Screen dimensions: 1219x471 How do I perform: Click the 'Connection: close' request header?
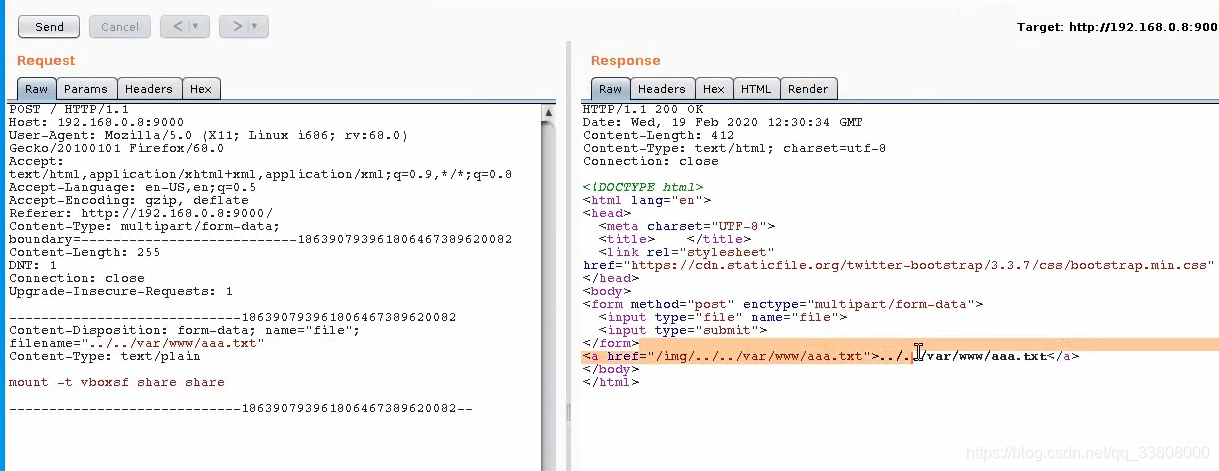[x=76, y=278]
